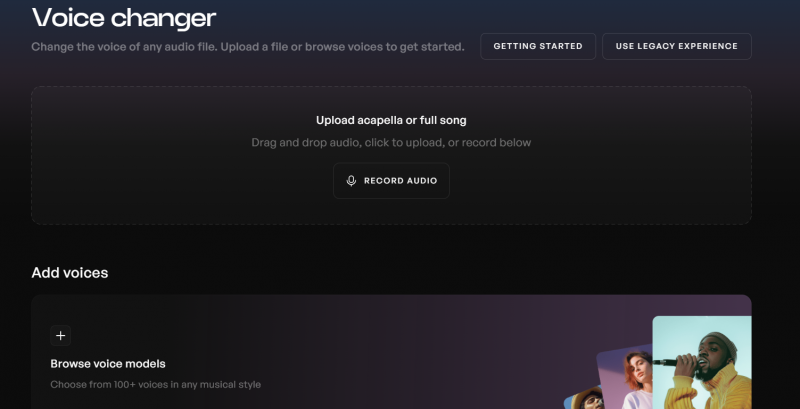Viewport: 800px width, 409px height.
Task: Click the microphone icon in Record Audio
Action: [351, 181]
